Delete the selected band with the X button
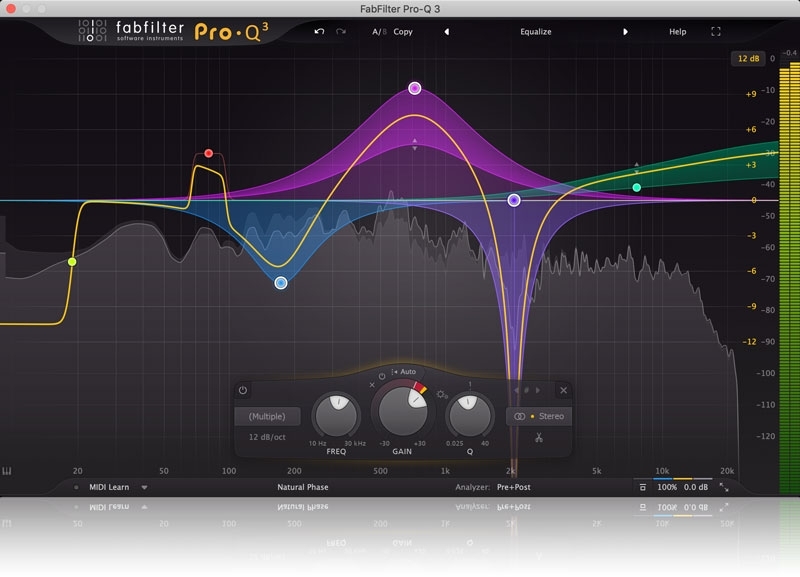The height and width of the screenshot is (577, 800). 563,390
